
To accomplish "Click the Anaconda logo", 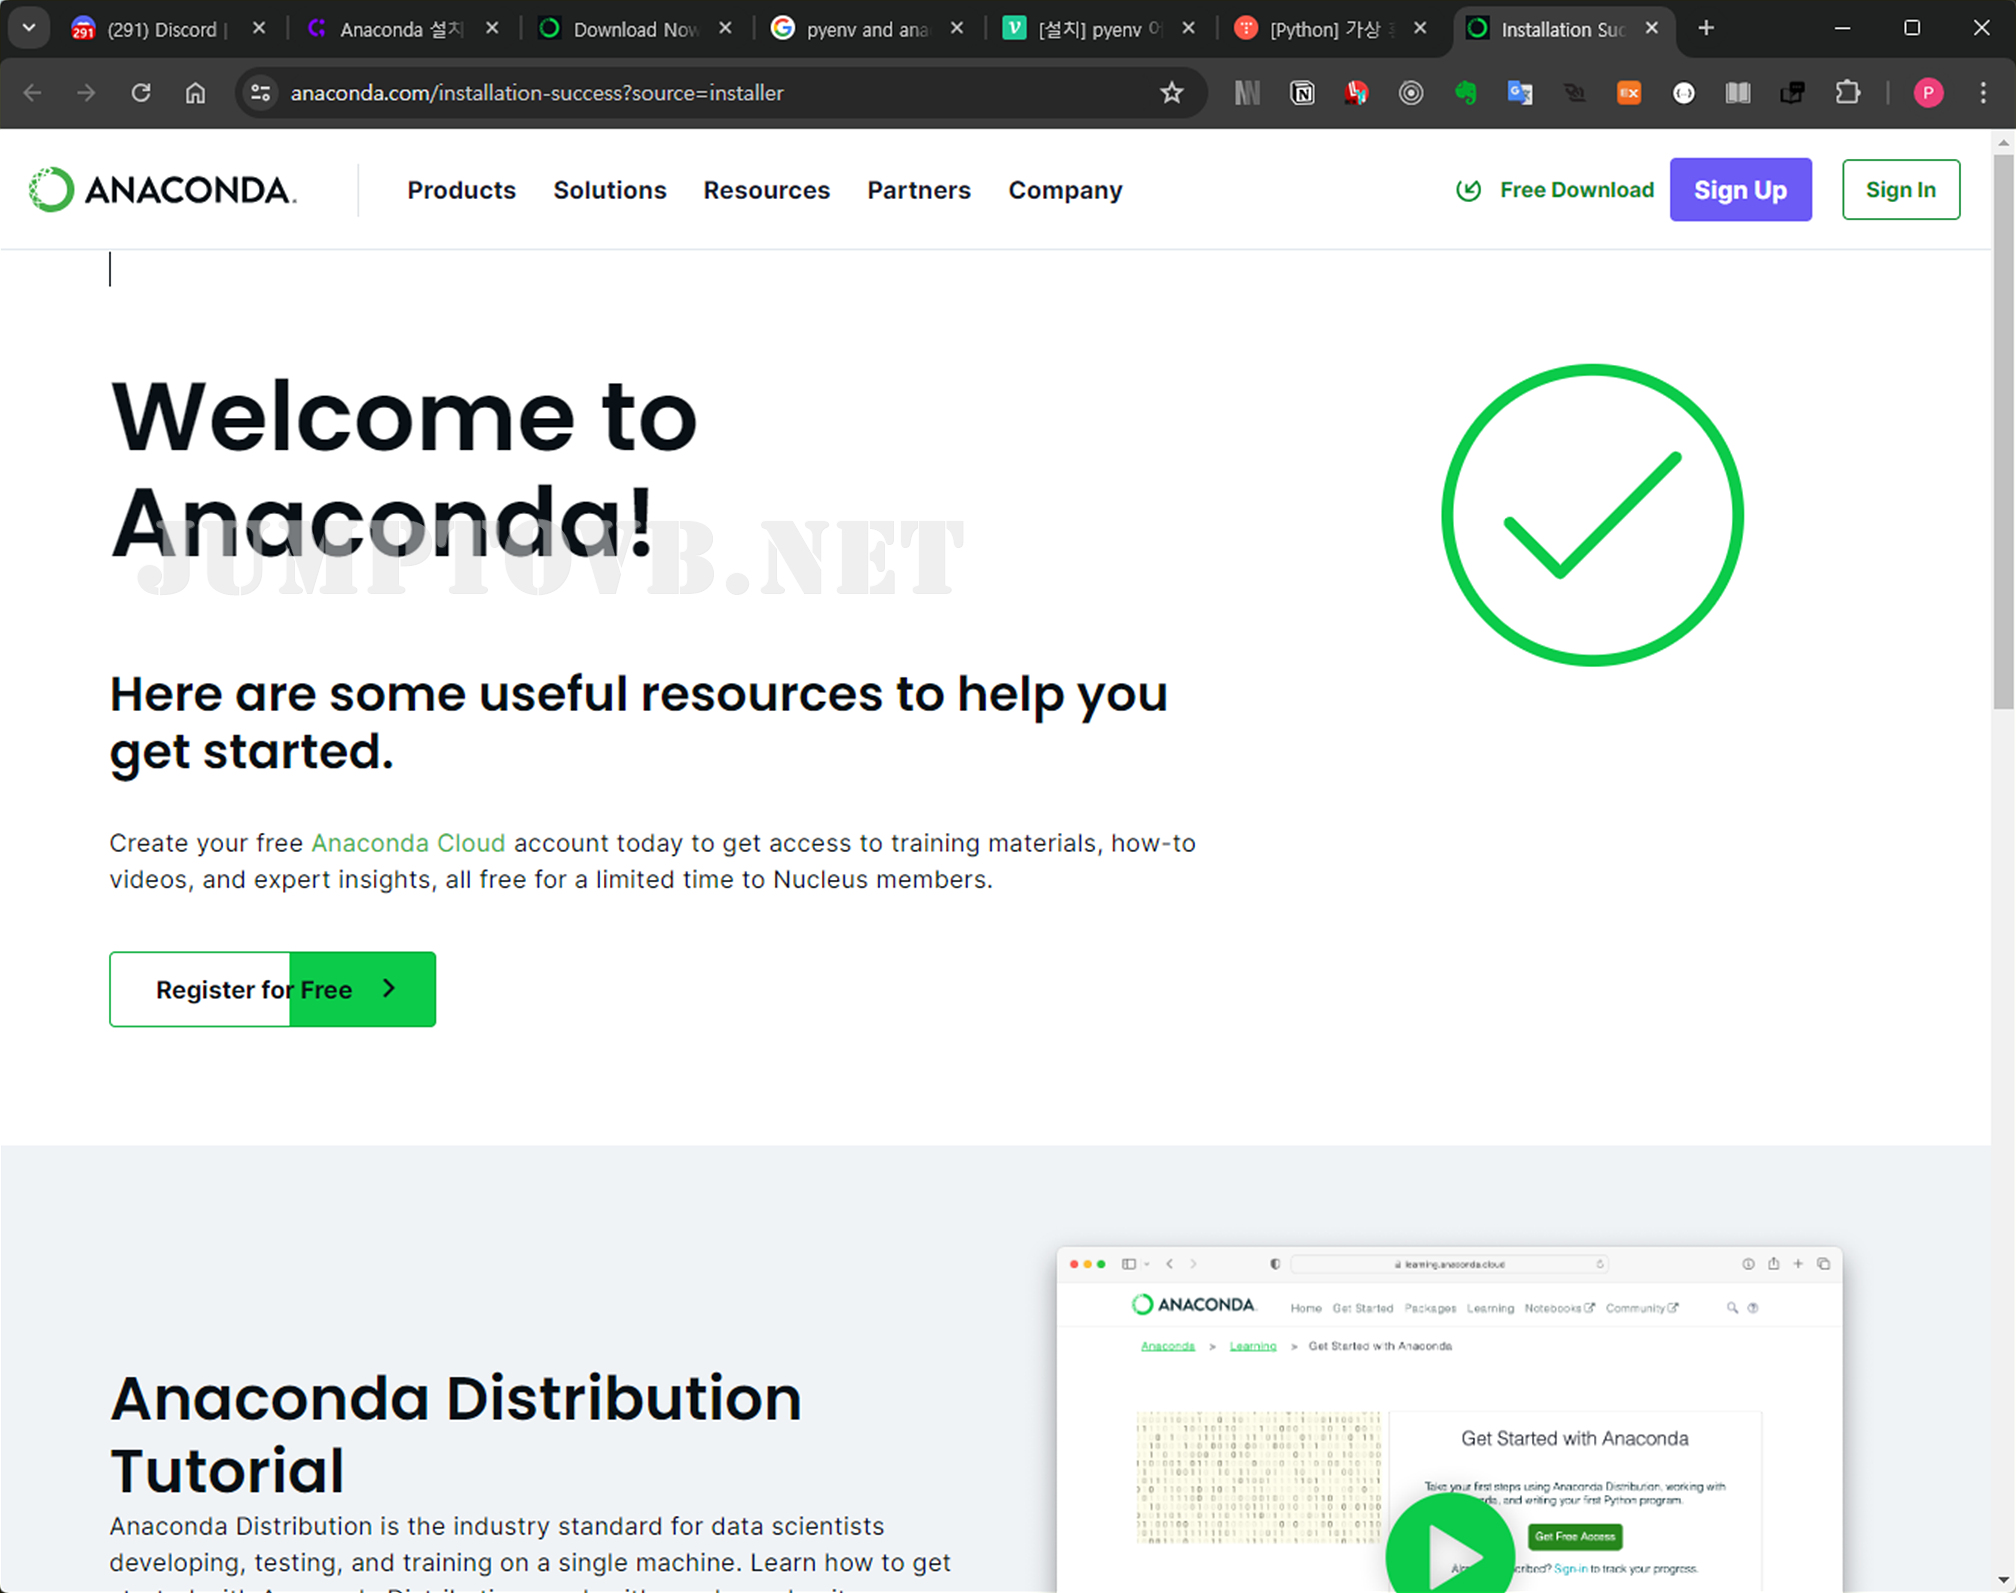I will [163, 189].
